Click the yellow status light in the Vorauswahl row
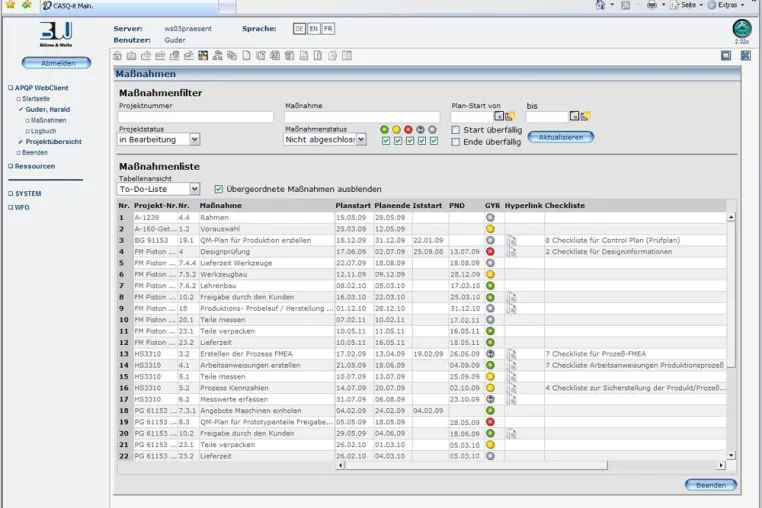Image resolution: width=762 pixels, height=508 pixels. 490,229
